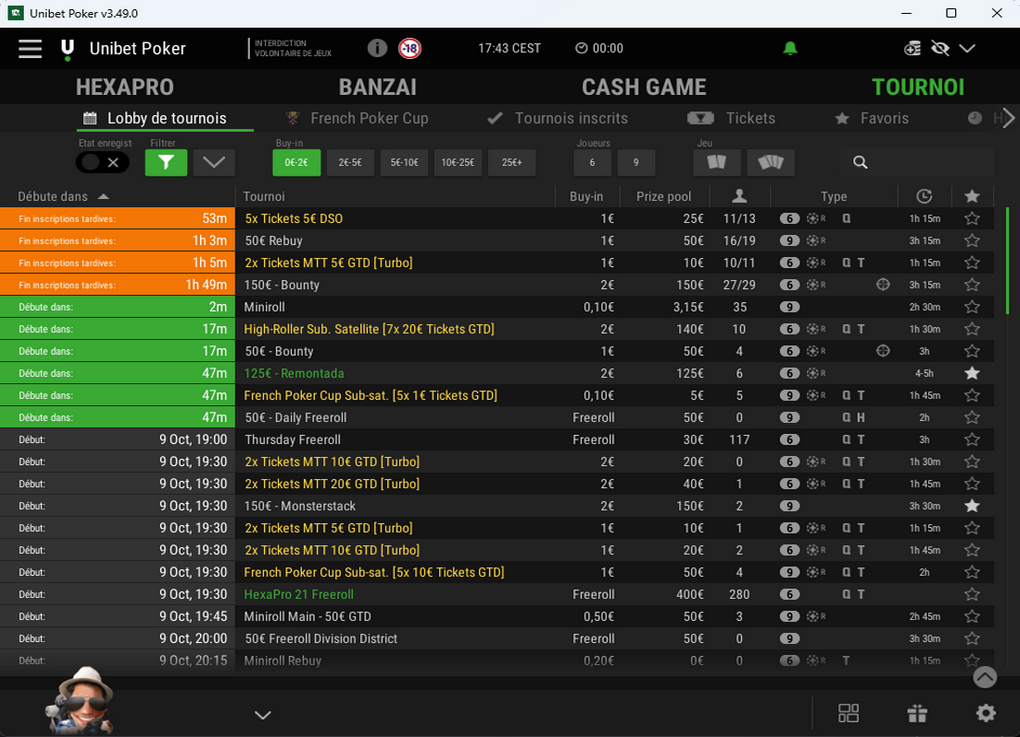Click the gift icon at bottom right
Screen dimensions: 1020x737
pos(917,713)
